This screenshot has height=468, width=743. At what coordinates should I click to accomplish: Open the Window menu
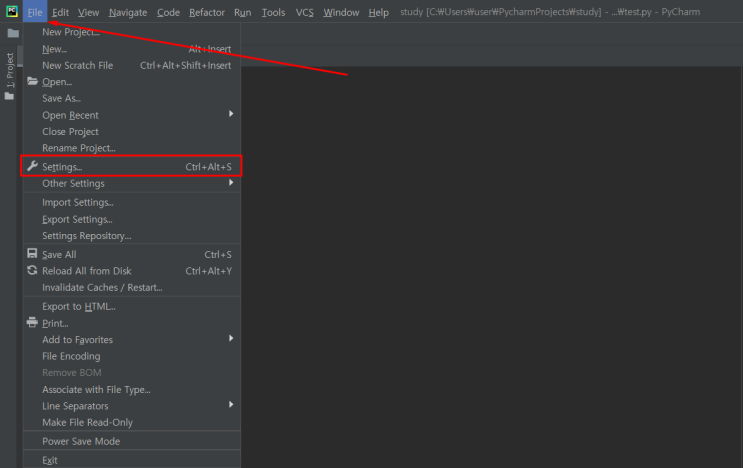(x=341, y=12)
